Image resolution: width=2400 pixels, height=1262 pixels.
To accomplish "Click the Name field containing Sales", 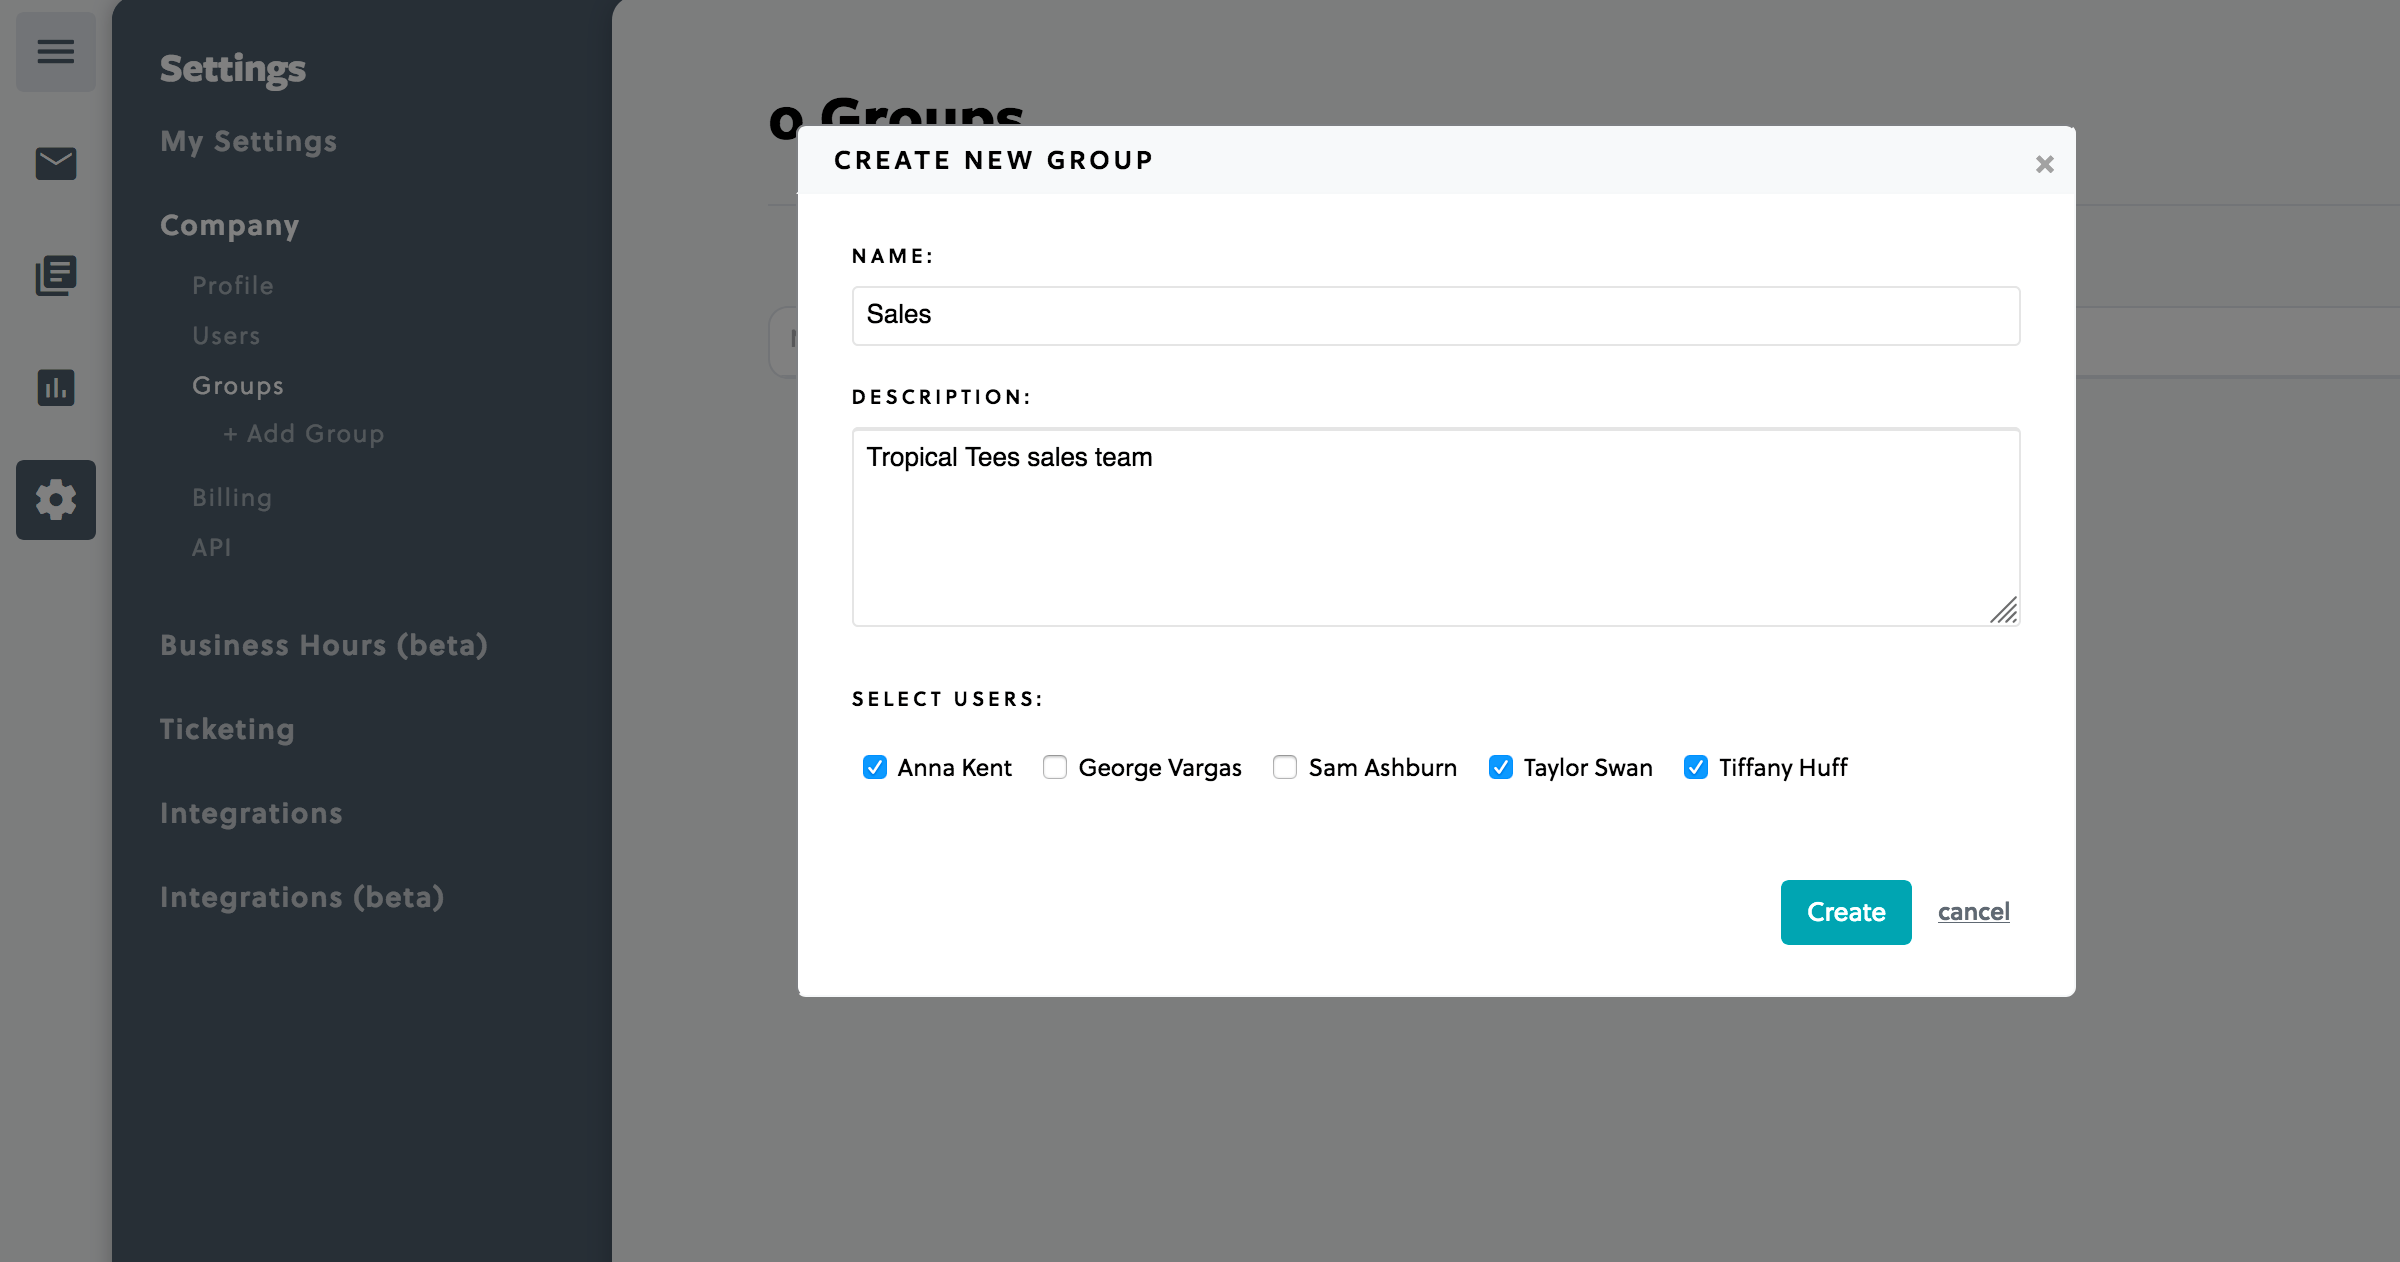I will [1435, 315].
